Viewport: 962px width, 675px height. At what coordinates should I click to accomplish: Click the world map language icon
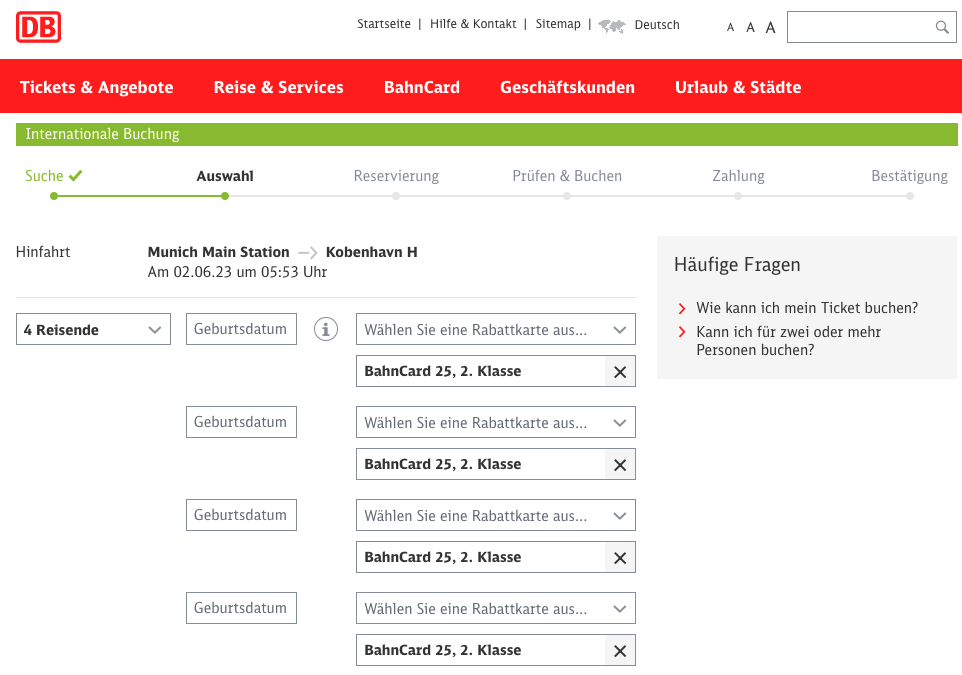[612, 26]
